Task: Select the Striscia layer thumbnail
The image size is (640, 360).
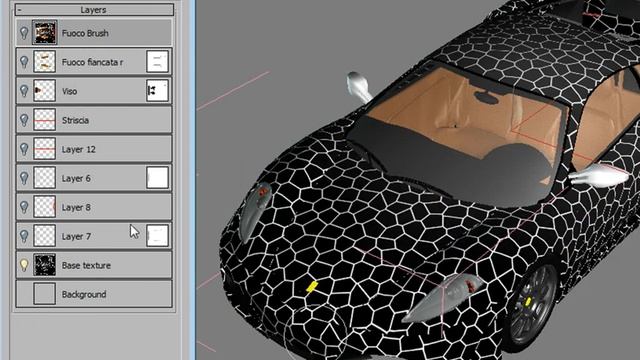Action: (44, 120)
